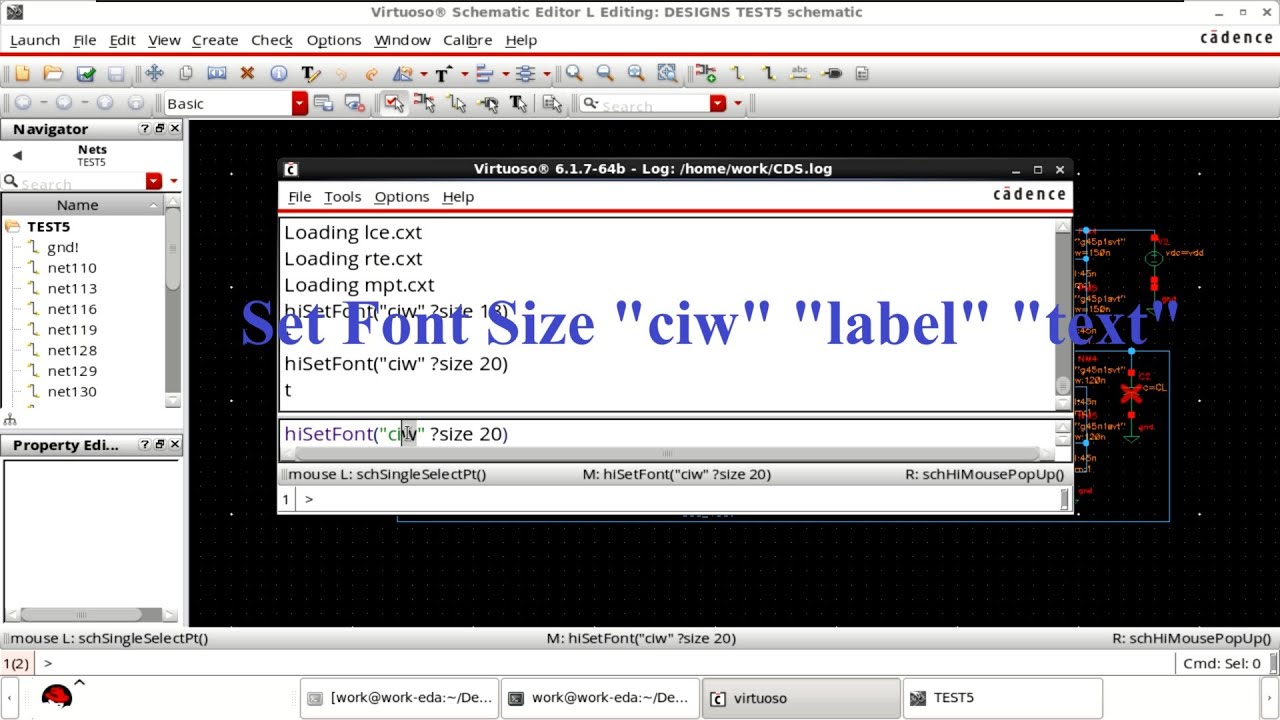Viewport: 1280px width, 720px height.
Task: Select the Stretch tool icon
Action: 216,73
